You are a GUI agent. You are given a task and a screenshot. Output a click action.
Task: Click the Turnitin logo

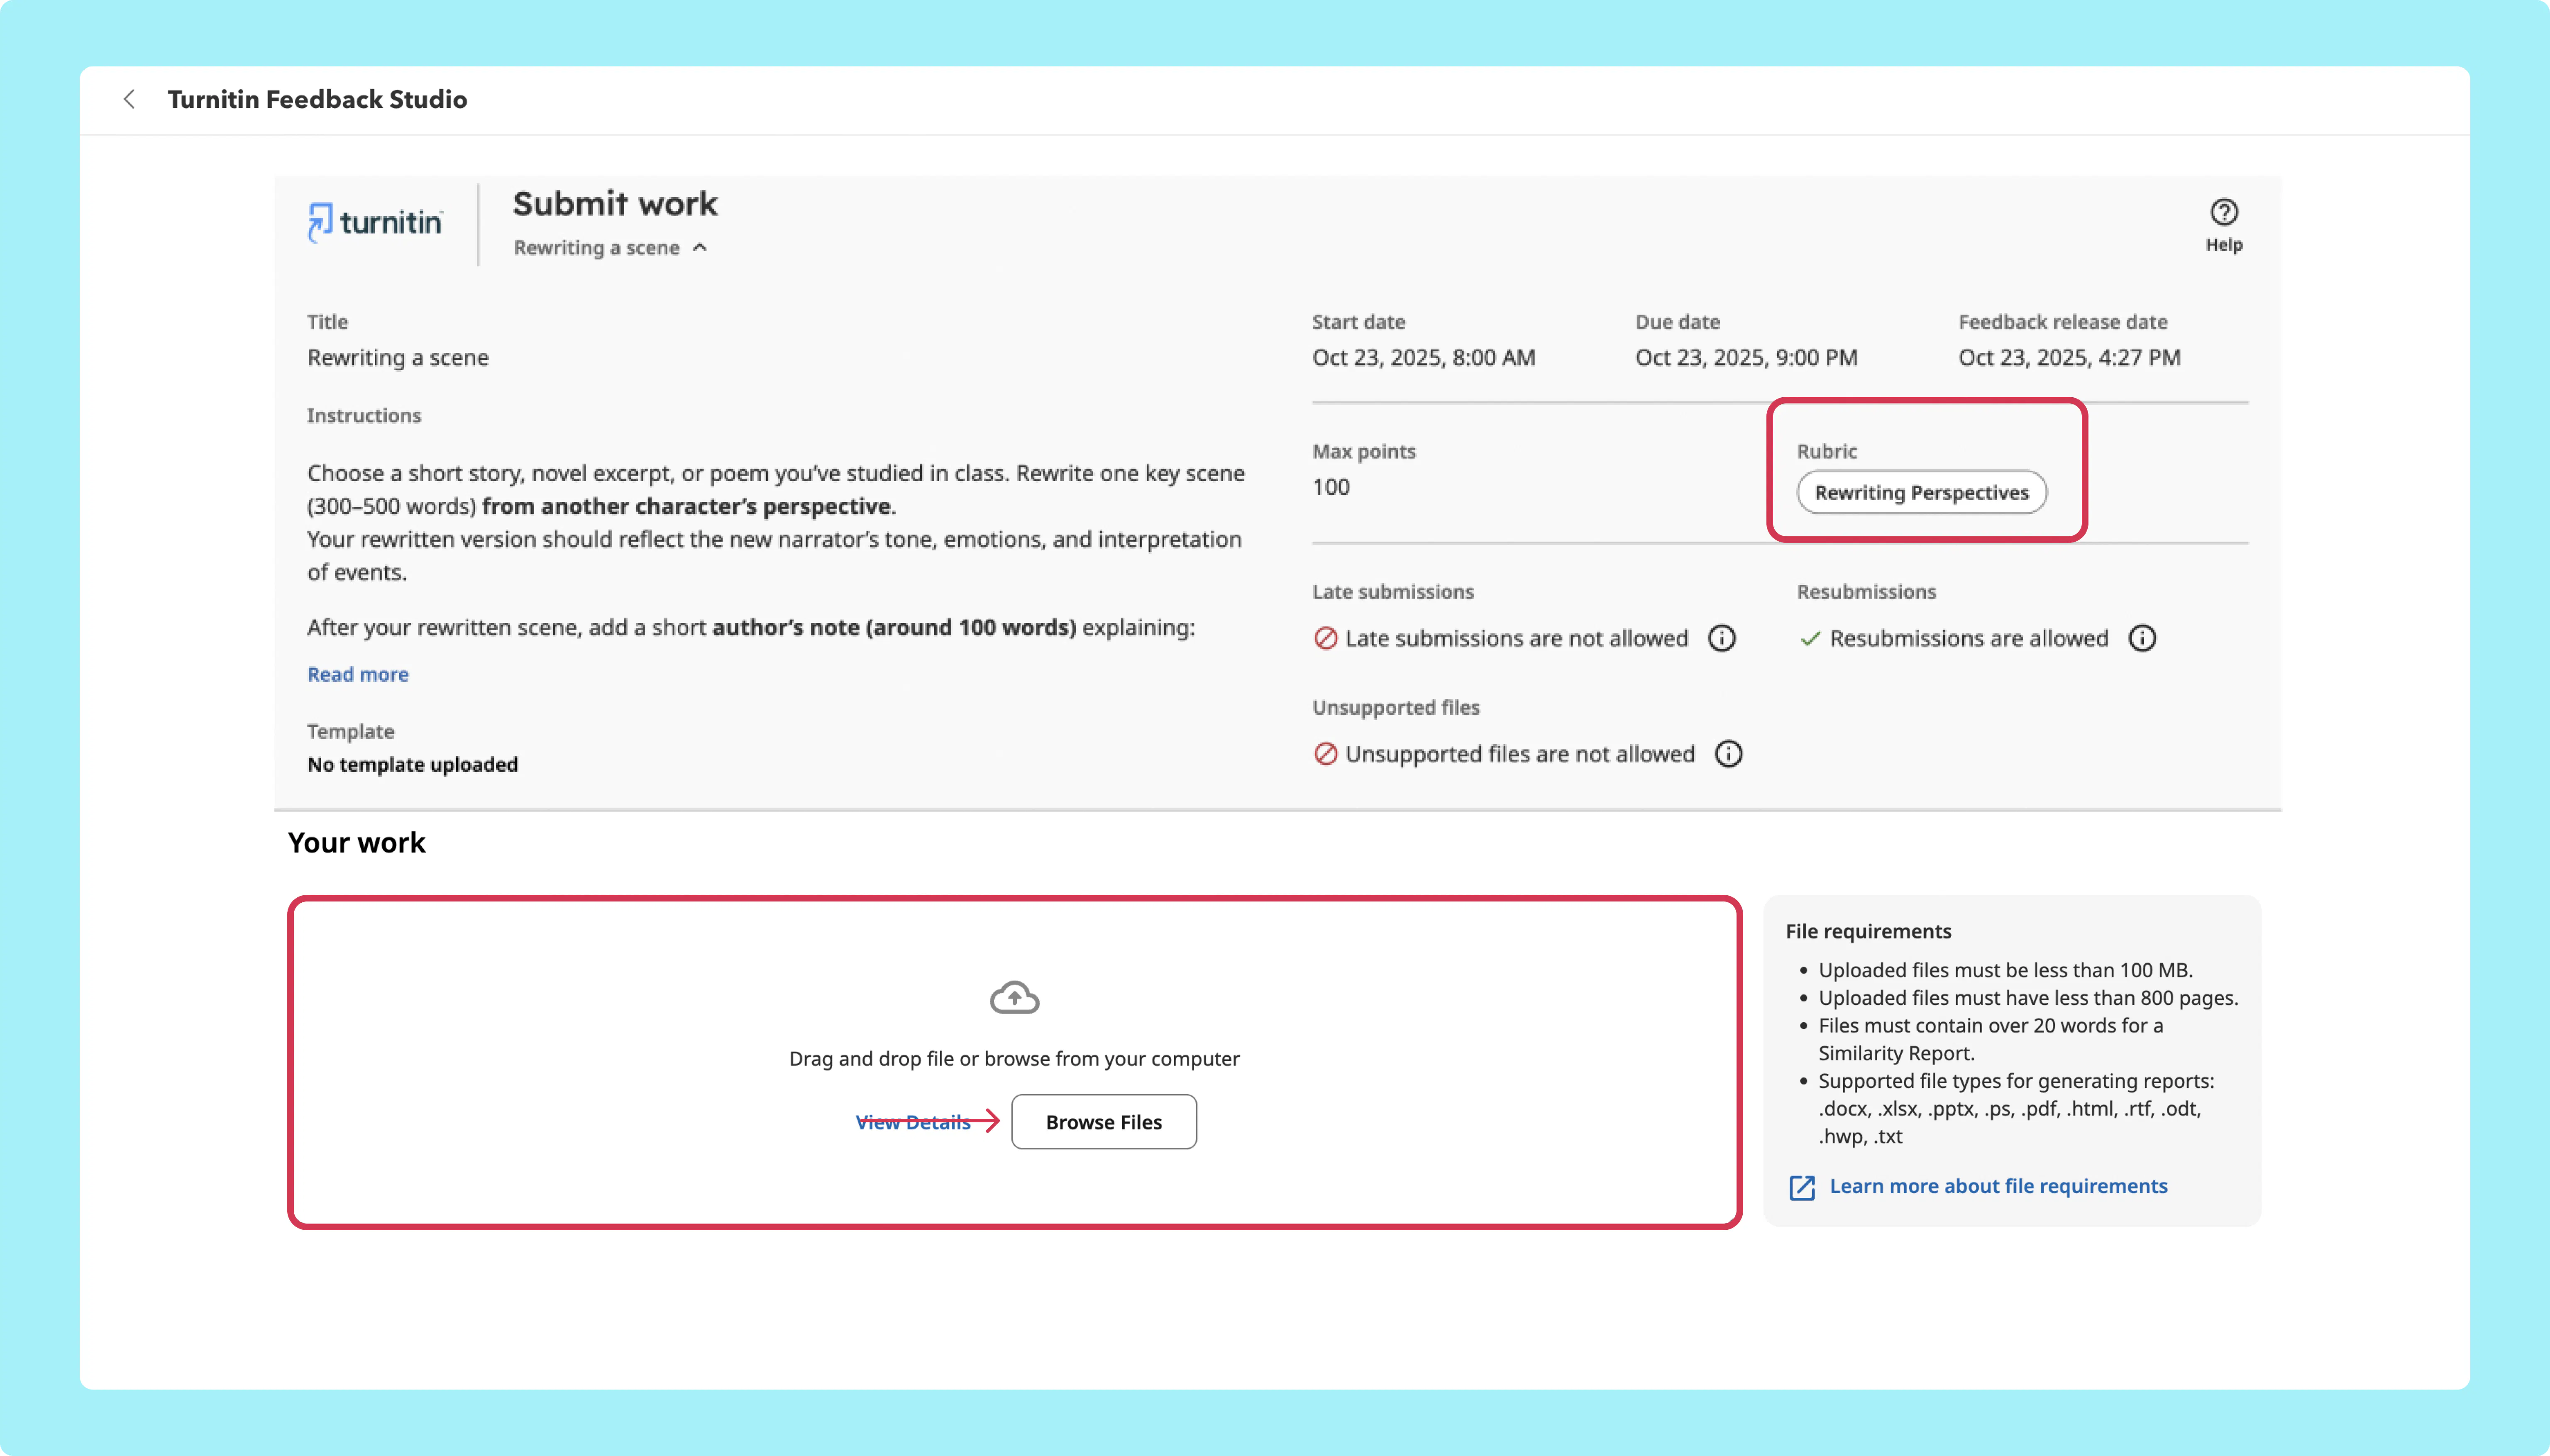pos(375,222)
